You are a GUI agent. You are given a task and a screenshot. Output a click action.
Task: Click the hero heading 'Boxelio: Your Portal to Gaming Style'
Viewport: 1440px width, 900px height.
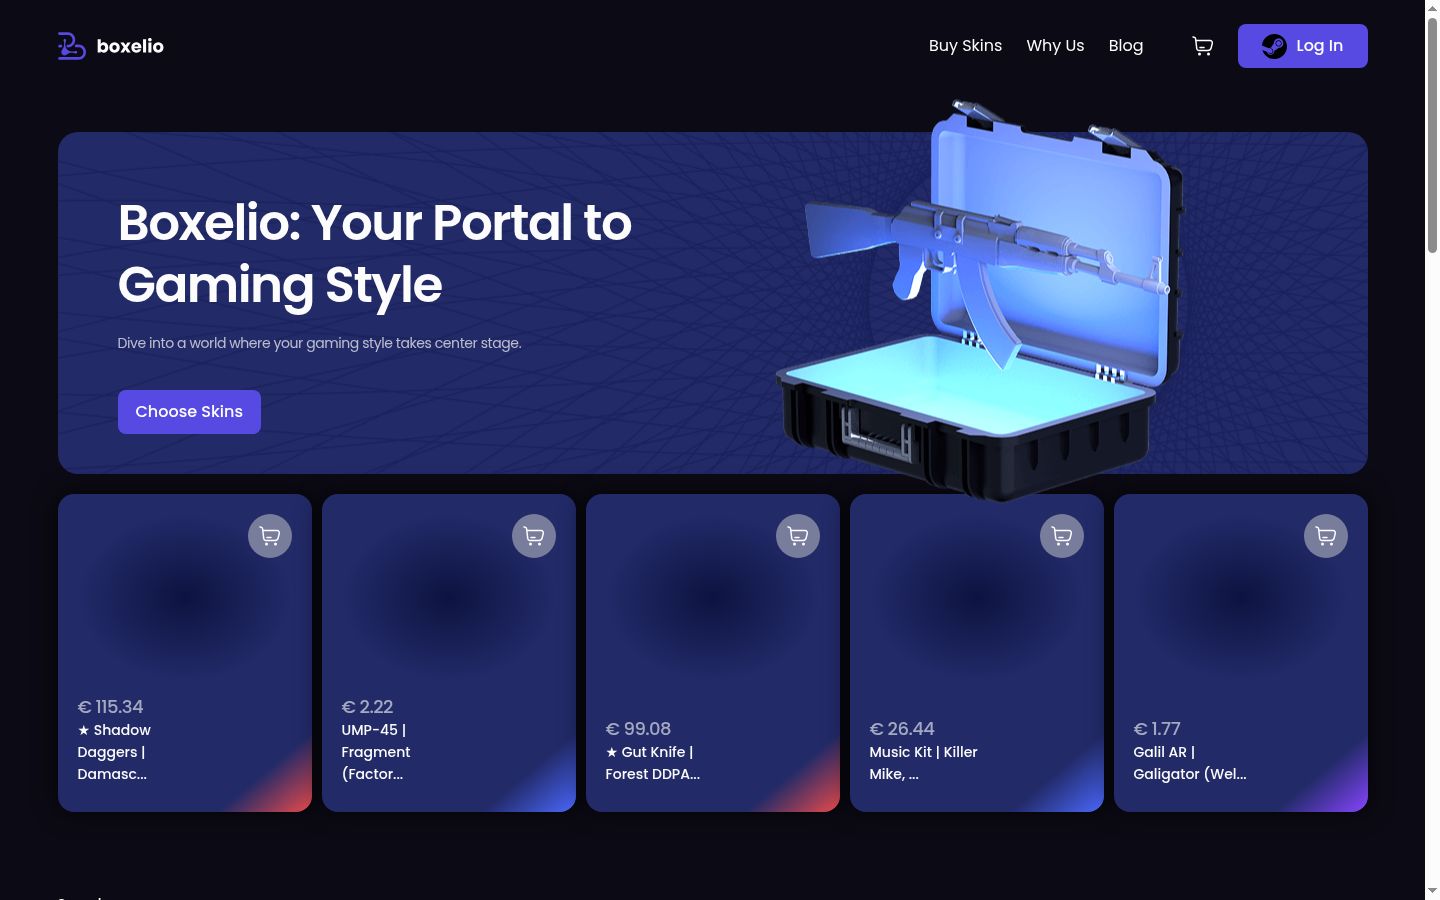click(375, 253)
